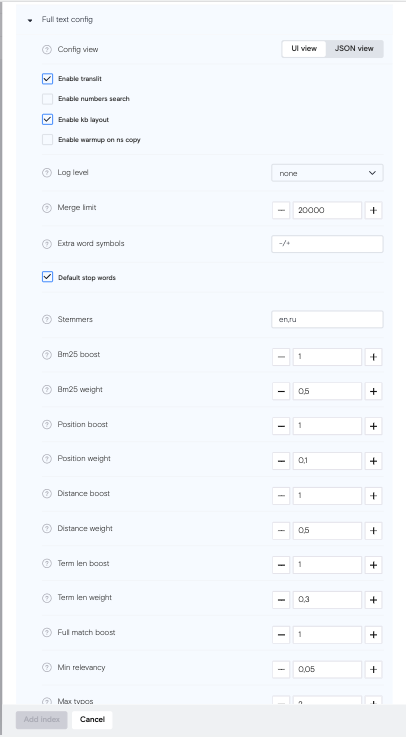This screenshot has height=737, width=406.
Task: Click the Add index button
Action: pyautogui.click(x=42, y=720)
